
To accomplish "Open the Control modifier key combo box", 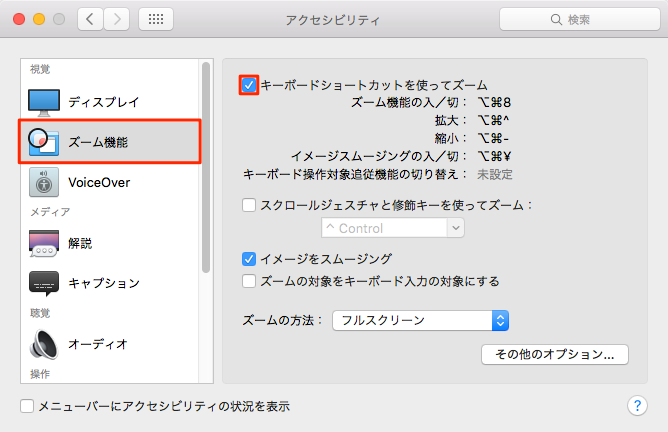I will pyautogui.click(x=393, y=228).
